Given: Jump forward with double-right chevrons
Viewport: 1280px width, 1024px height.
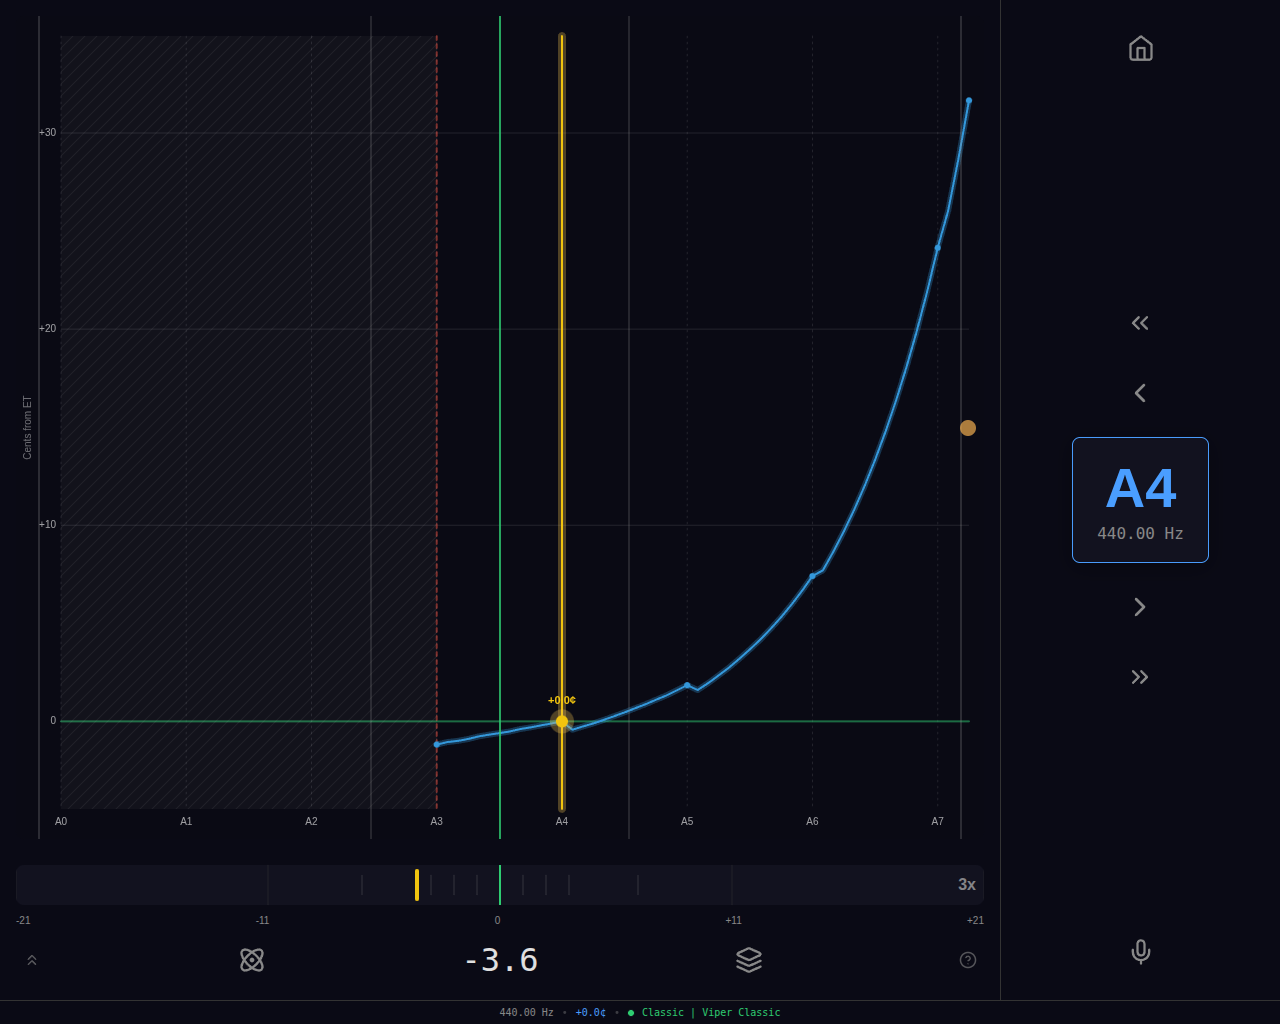Looking at the screenshot, I should coord(1140,677).
